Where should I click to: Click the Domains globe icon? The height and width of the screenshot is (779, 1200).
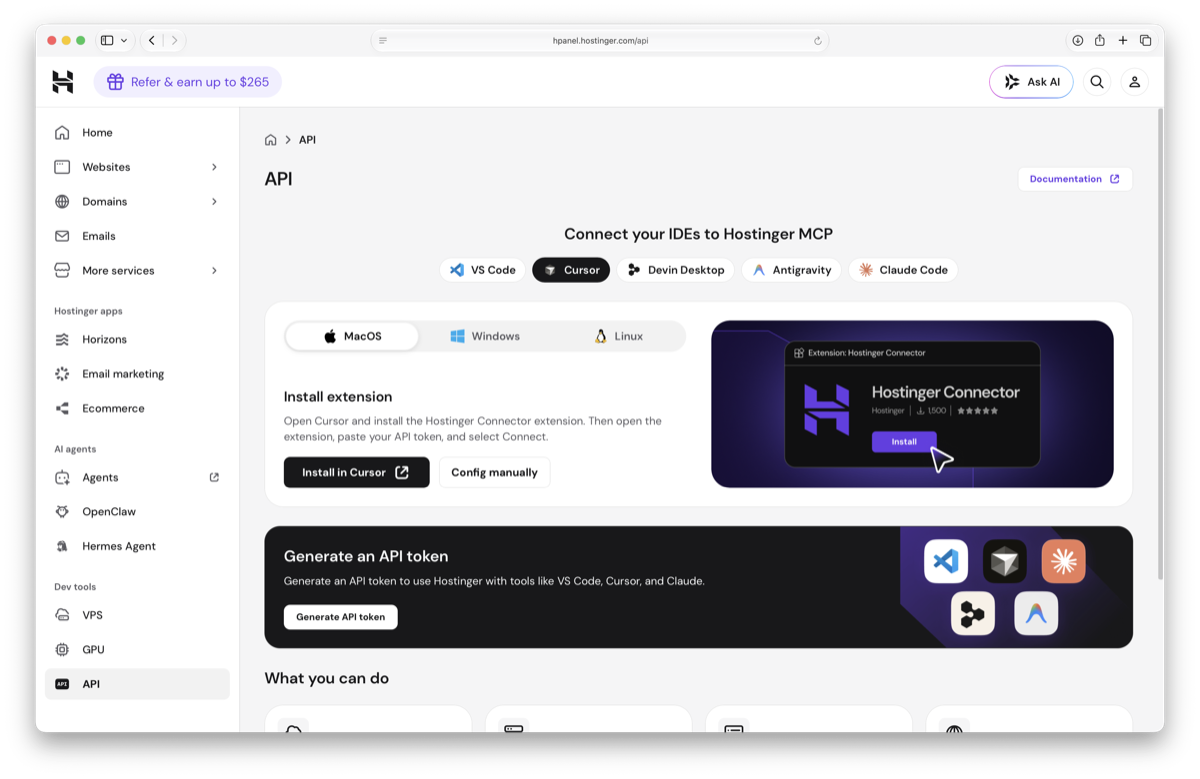[62, 201]
